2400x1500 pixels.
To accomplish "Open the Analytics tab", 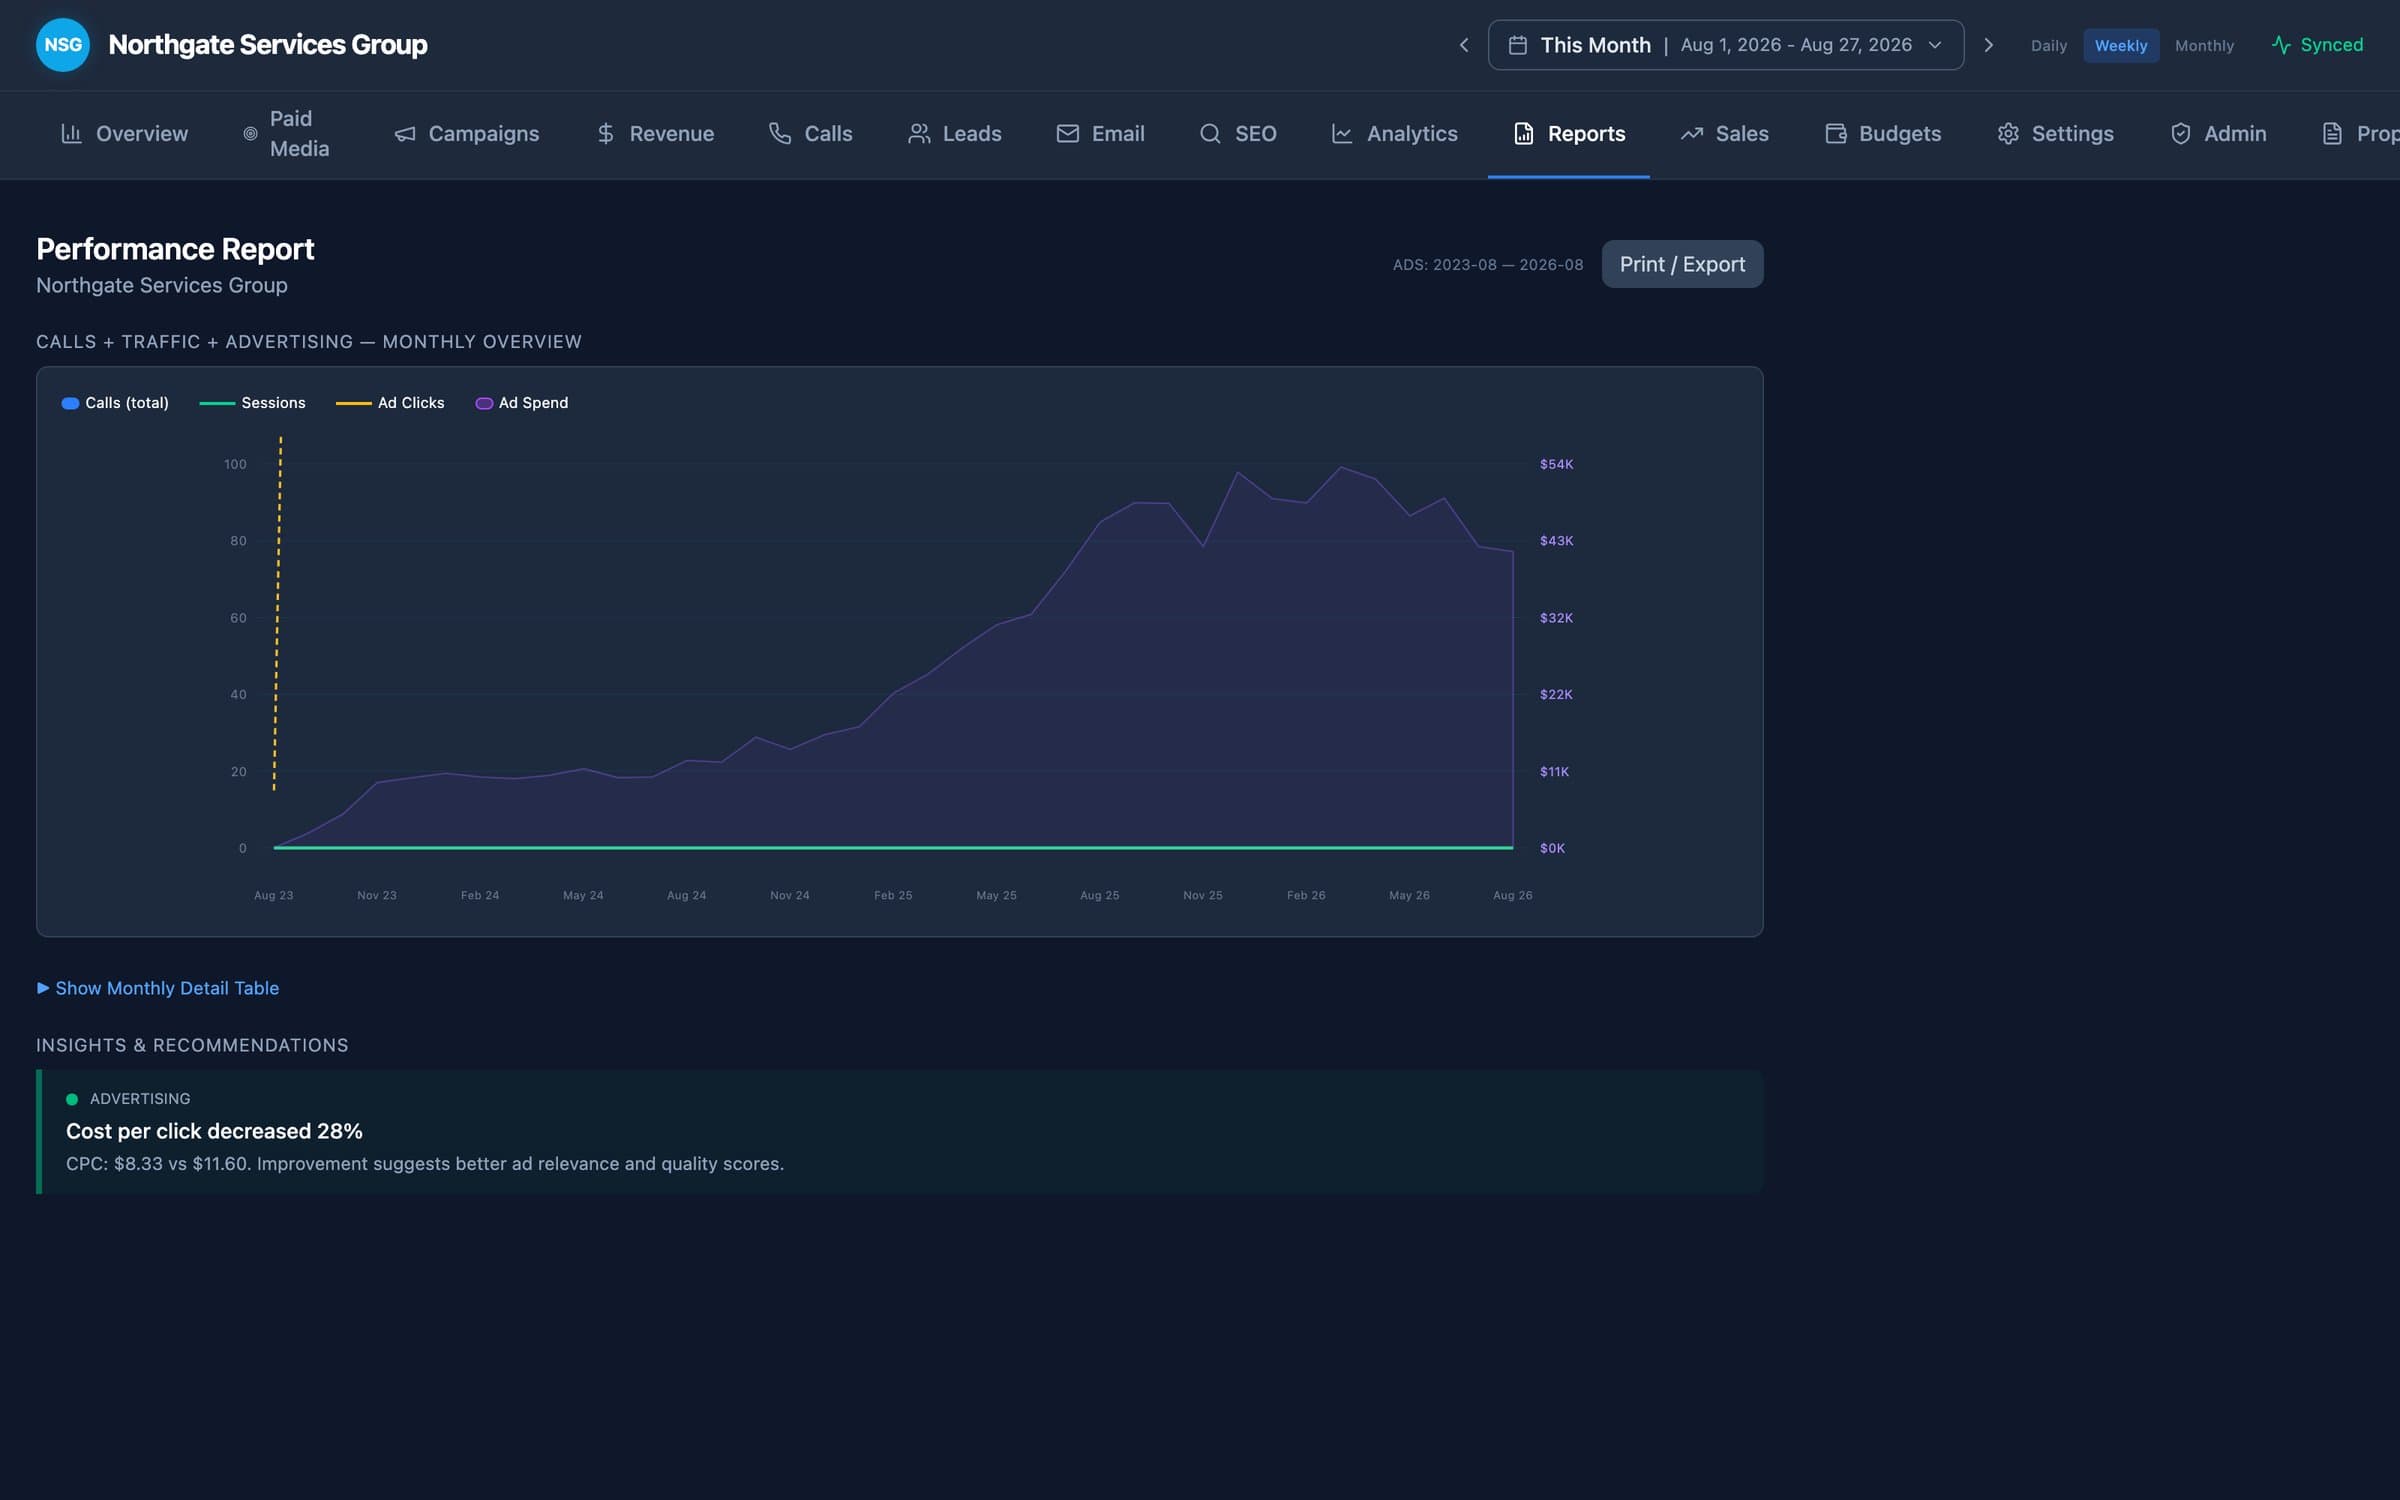I will click(1394, 133).
